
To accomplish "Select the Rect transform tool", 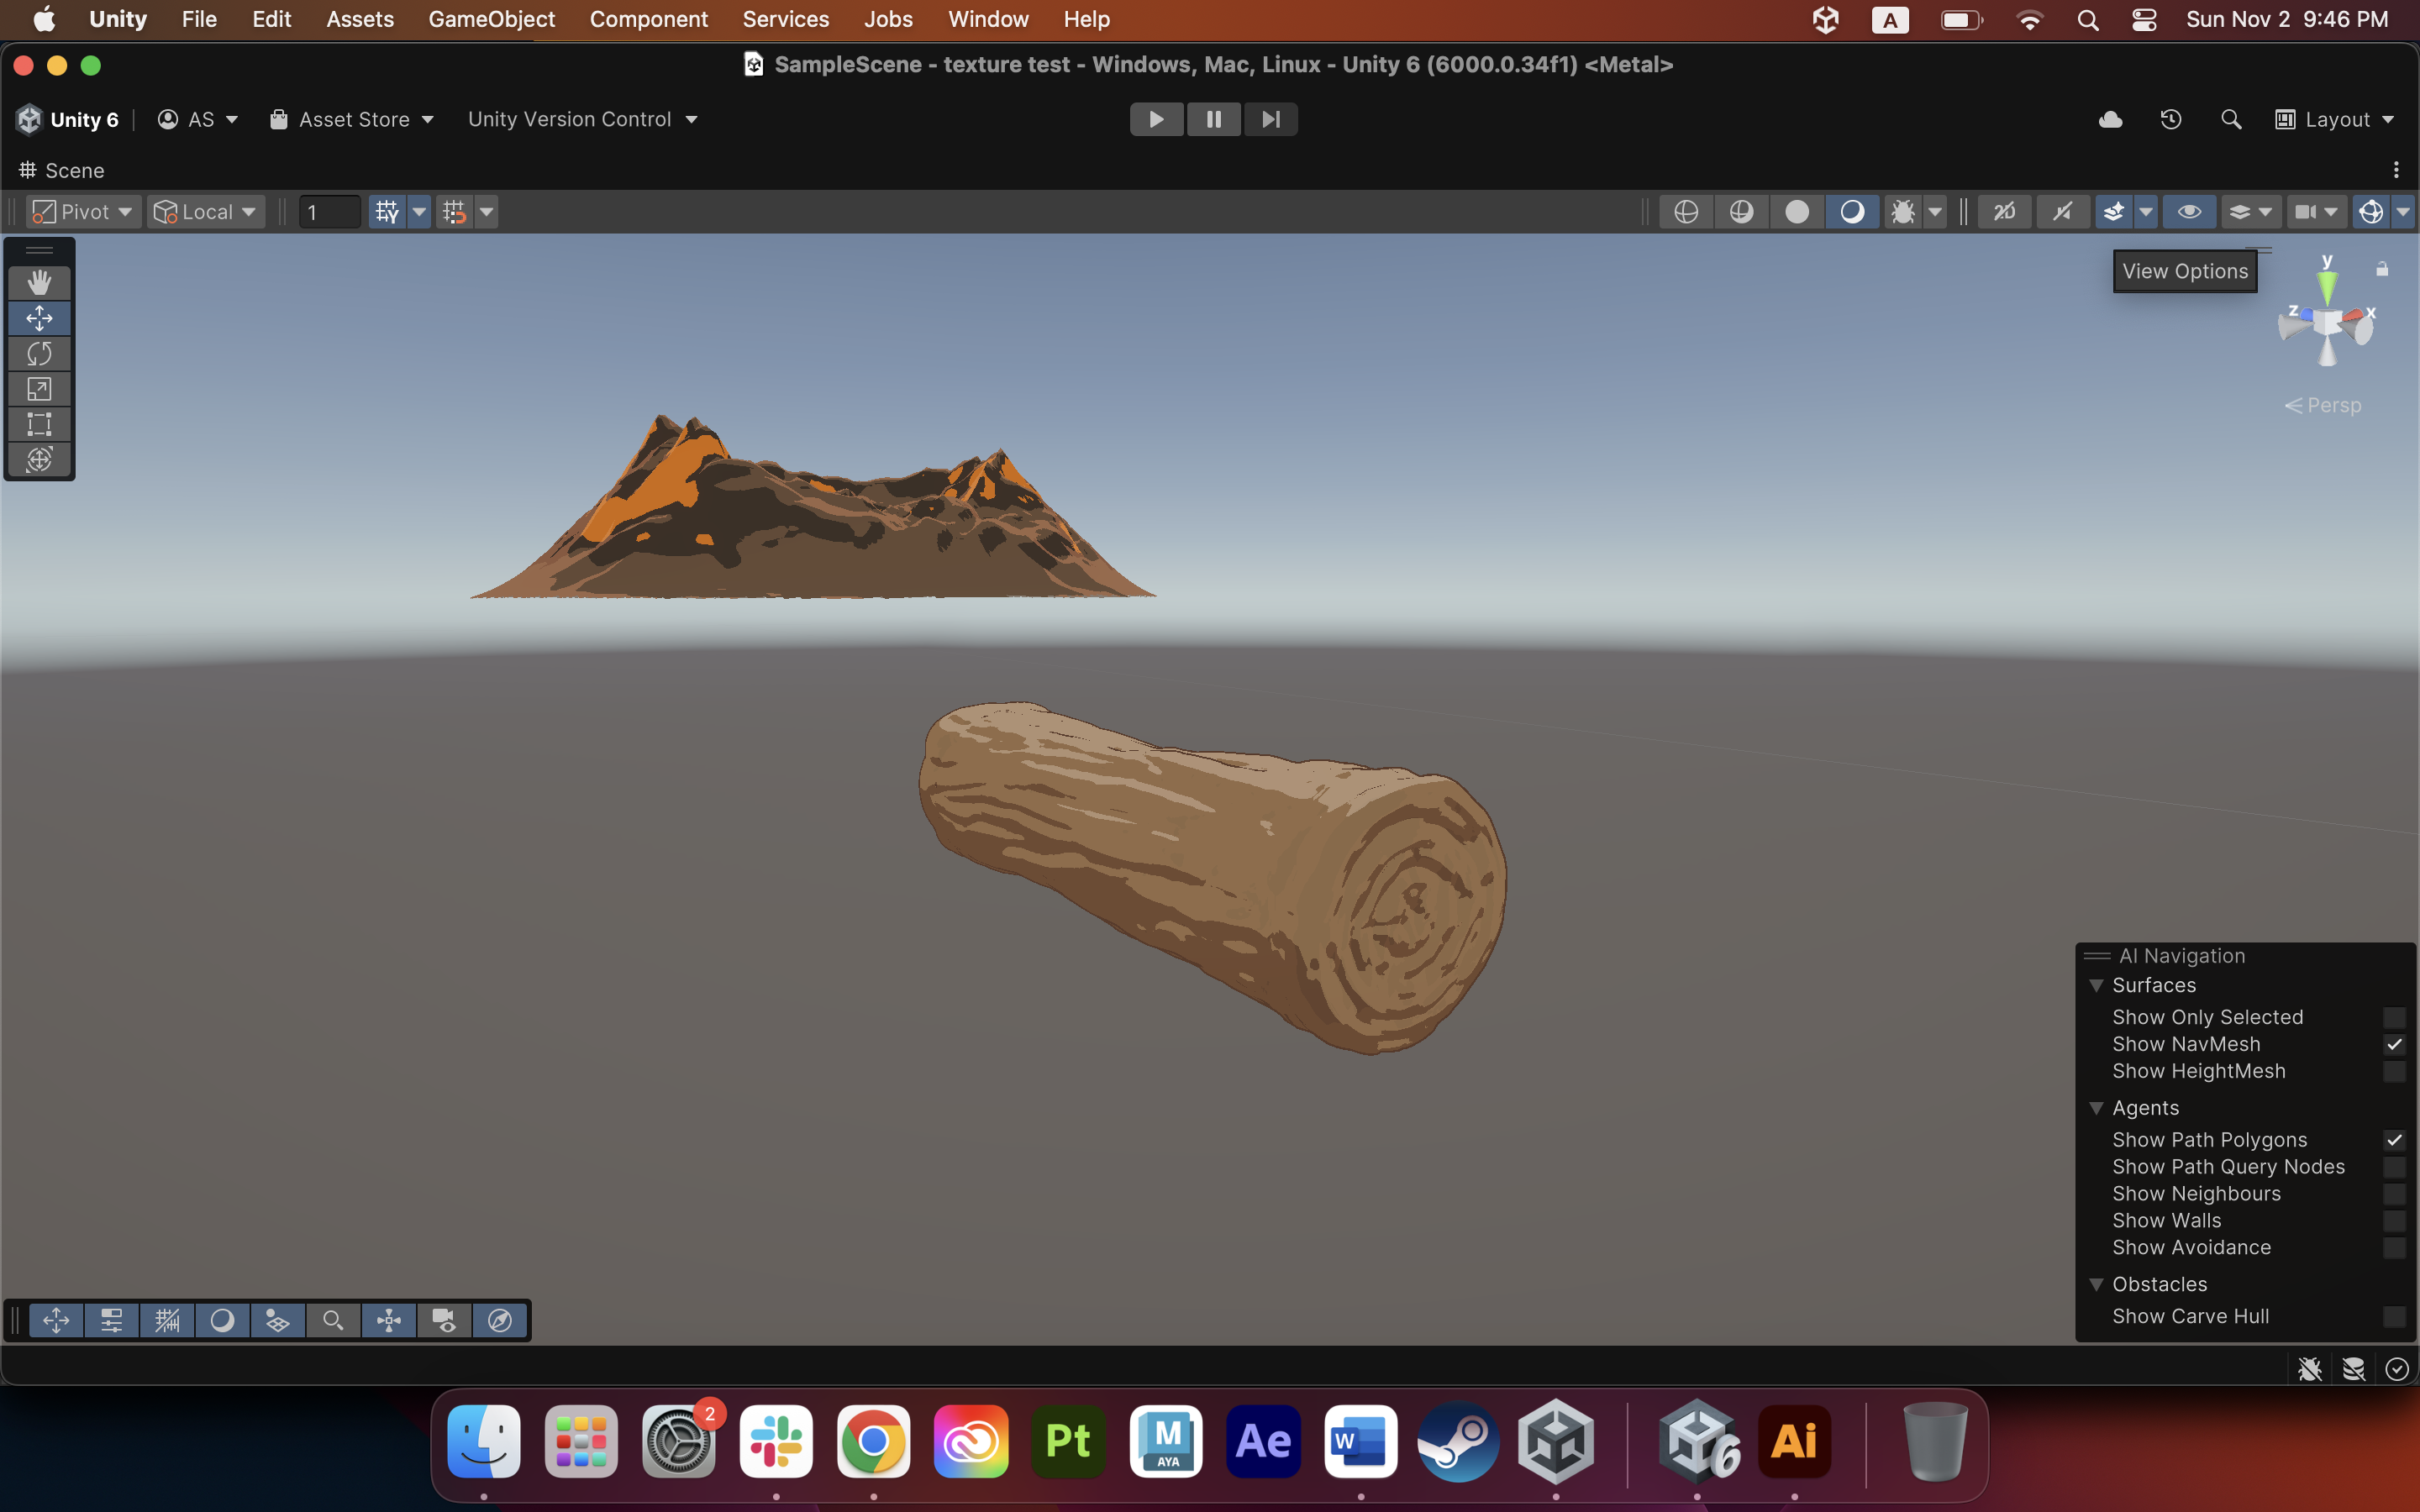I will pyautogui.click(x=39, y=424).
